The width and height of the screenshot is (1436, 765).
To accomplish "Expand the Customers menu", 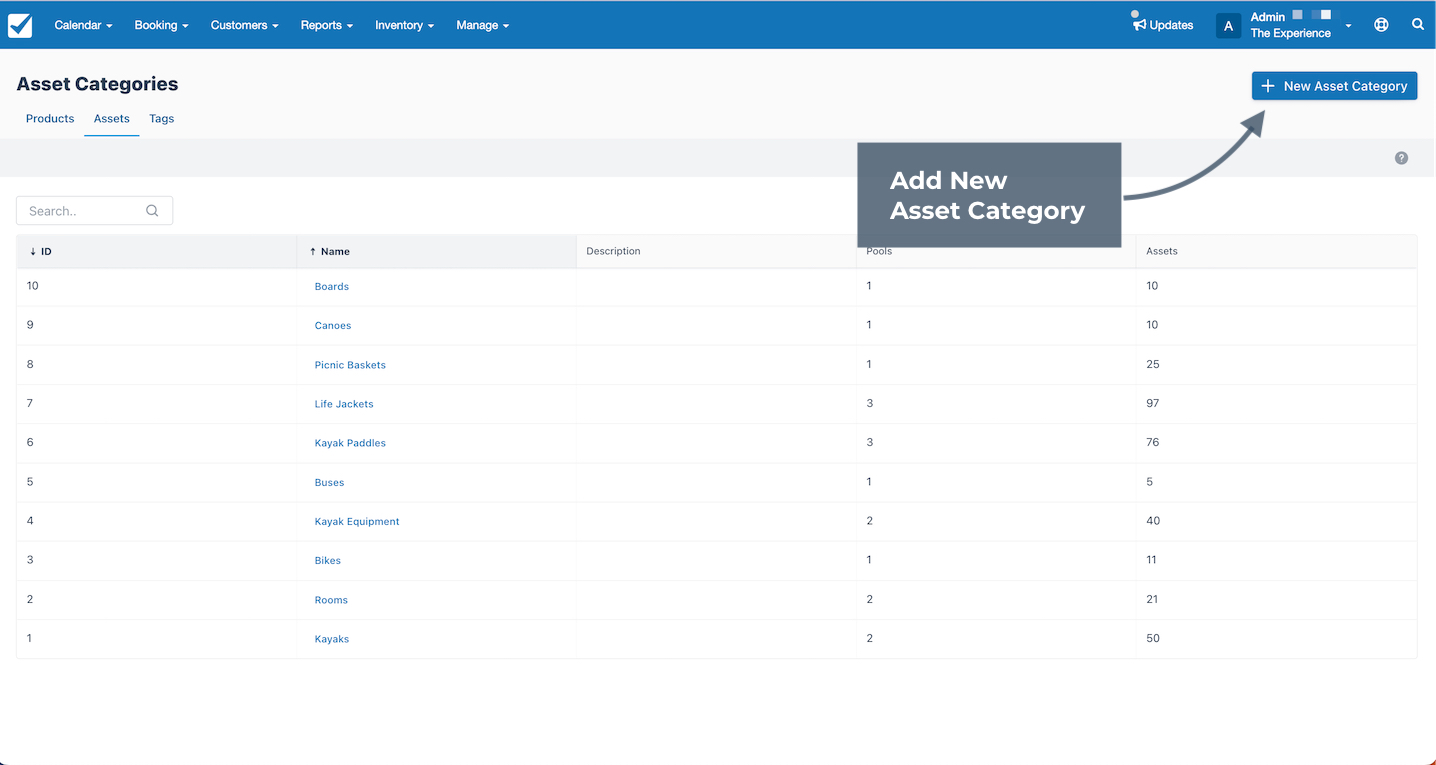I will tap(244, 25).
